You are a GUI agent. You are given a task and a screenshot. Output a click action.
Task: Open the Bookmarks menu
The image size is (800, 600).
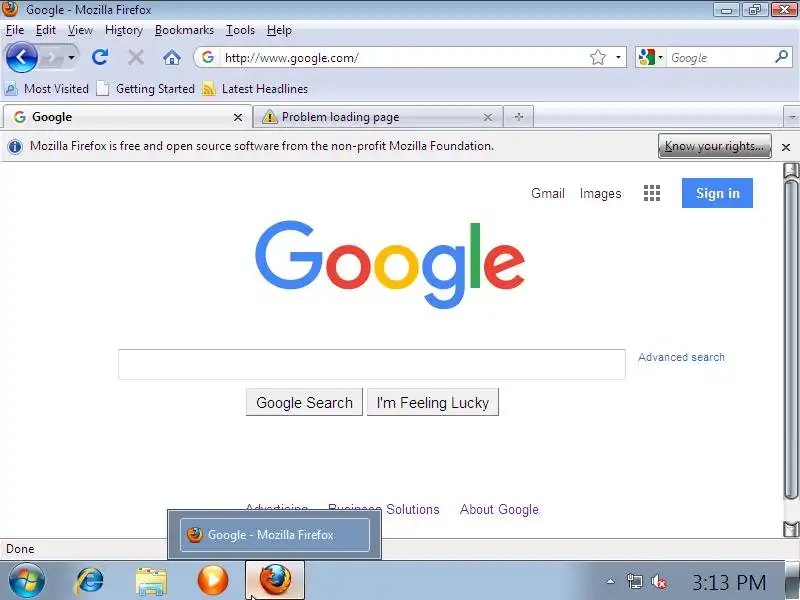pyautogui.click(x=184, y=30)
